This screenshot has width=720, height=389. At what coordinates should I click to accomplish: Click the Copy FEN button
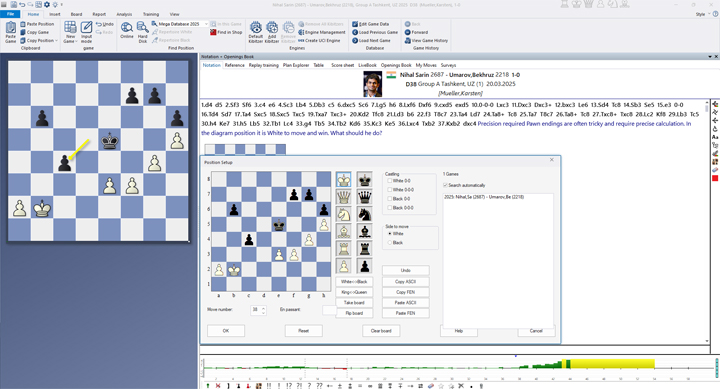[x=405, y=292]
